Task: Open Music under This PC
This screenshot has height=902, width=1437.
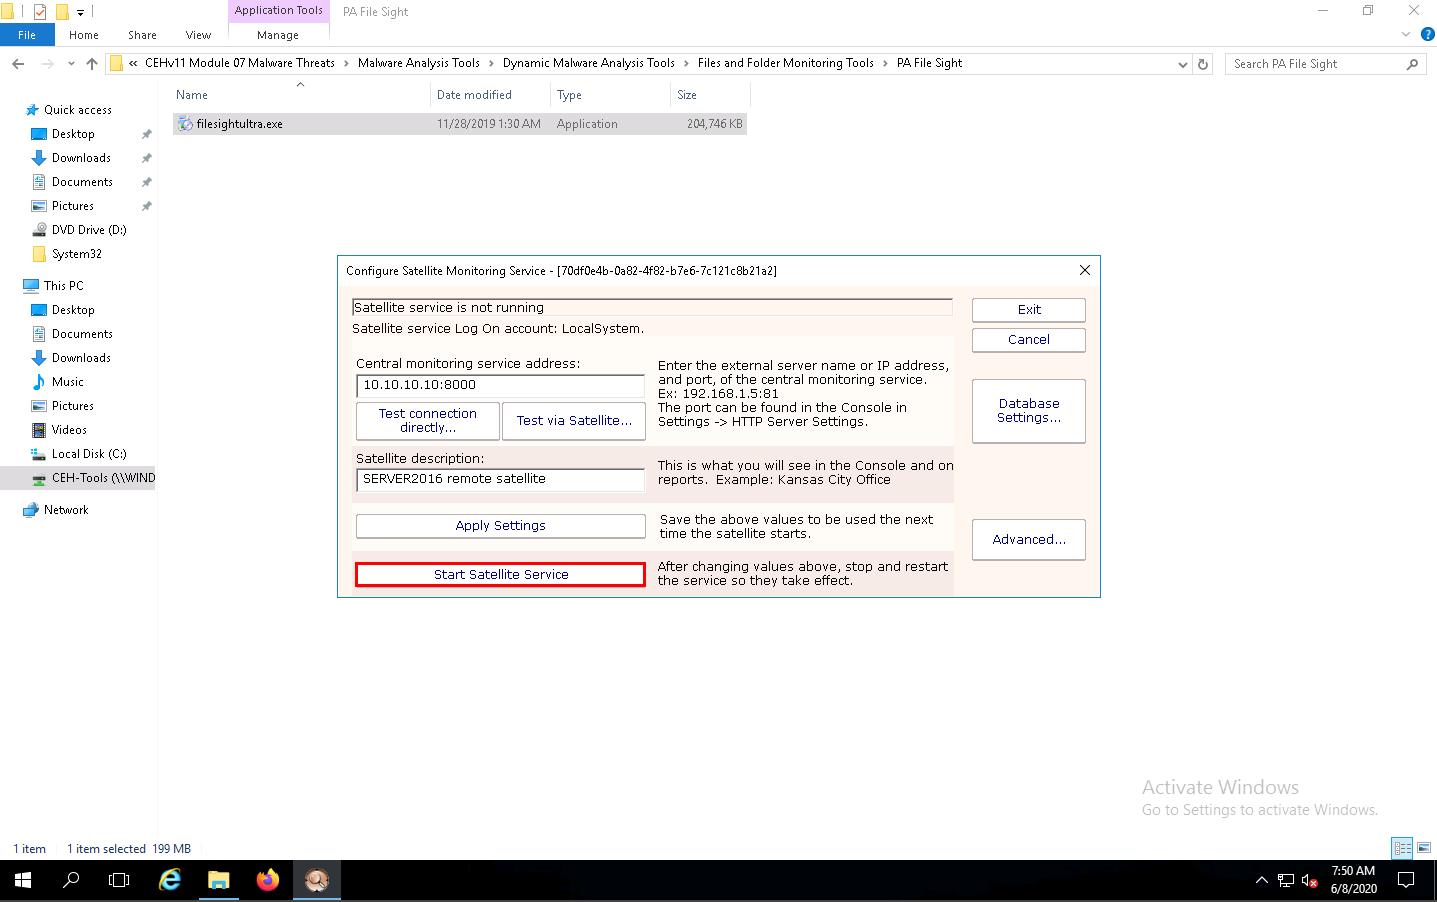Action: [67, 382]
